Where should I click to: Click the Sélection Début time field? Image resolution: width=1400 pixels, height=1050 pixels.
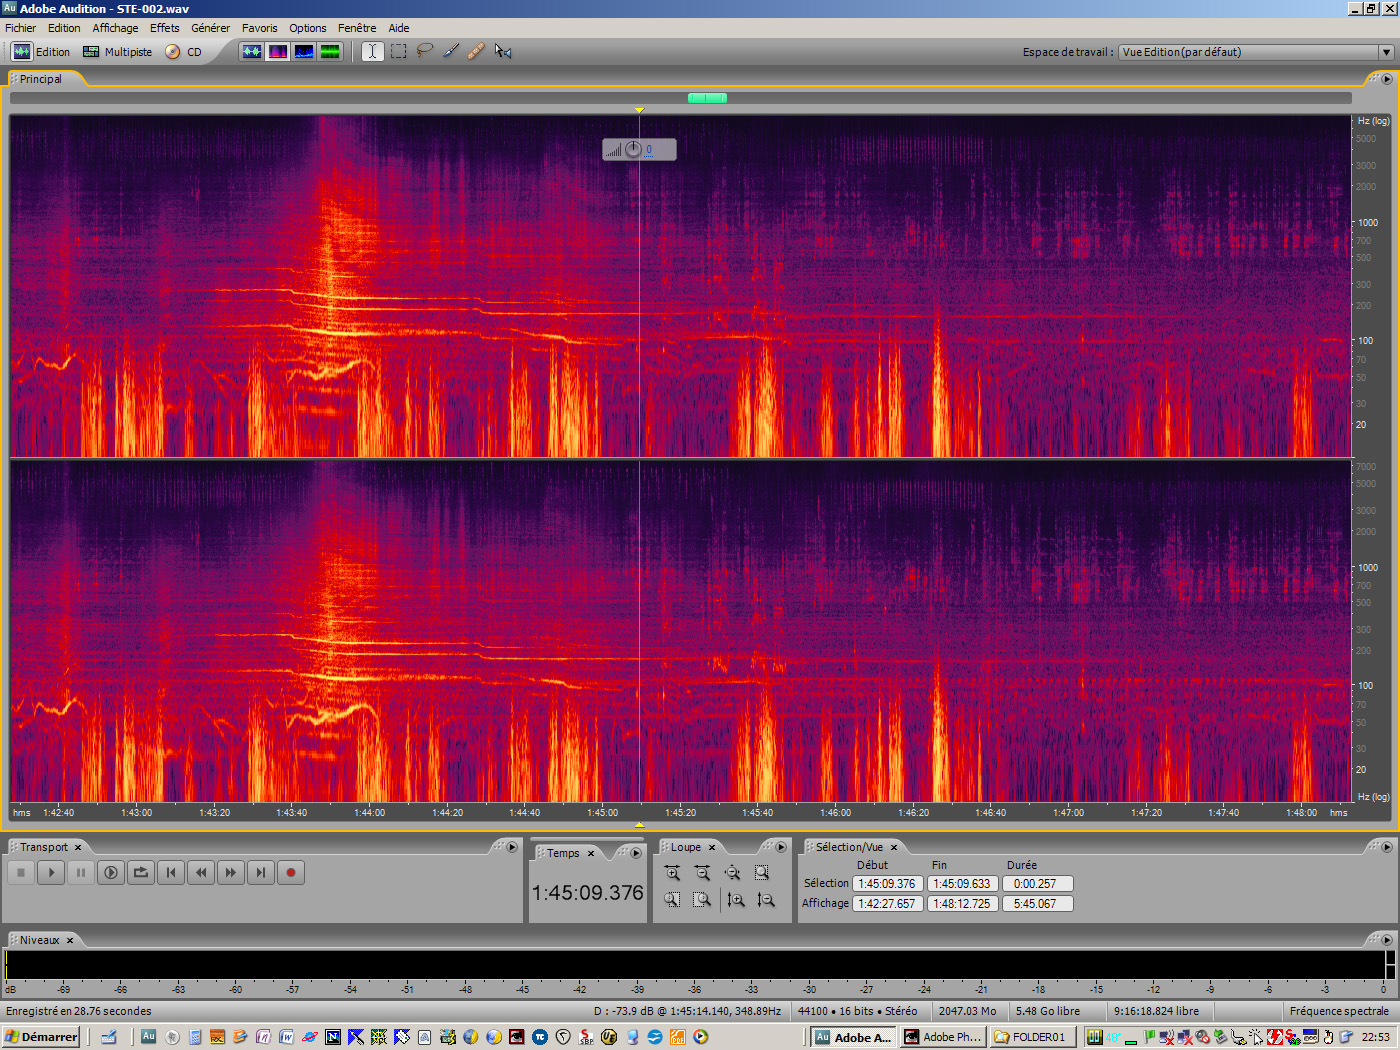(887, 884)
